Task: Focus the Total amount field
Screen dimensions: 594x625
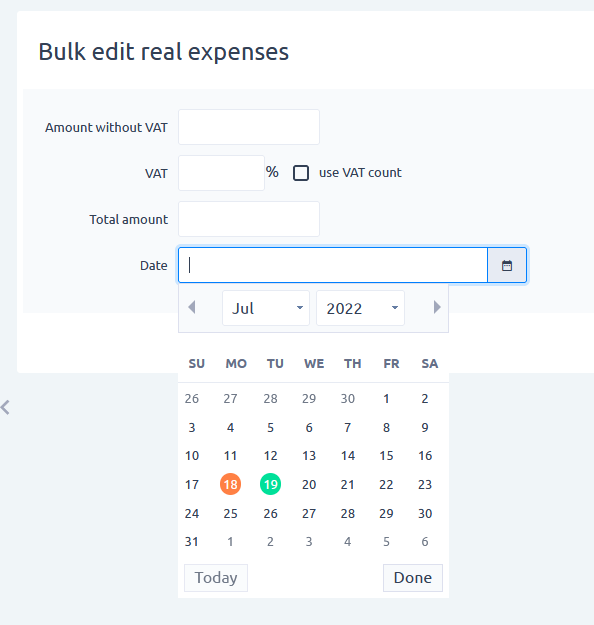Action: click(249, 219)
